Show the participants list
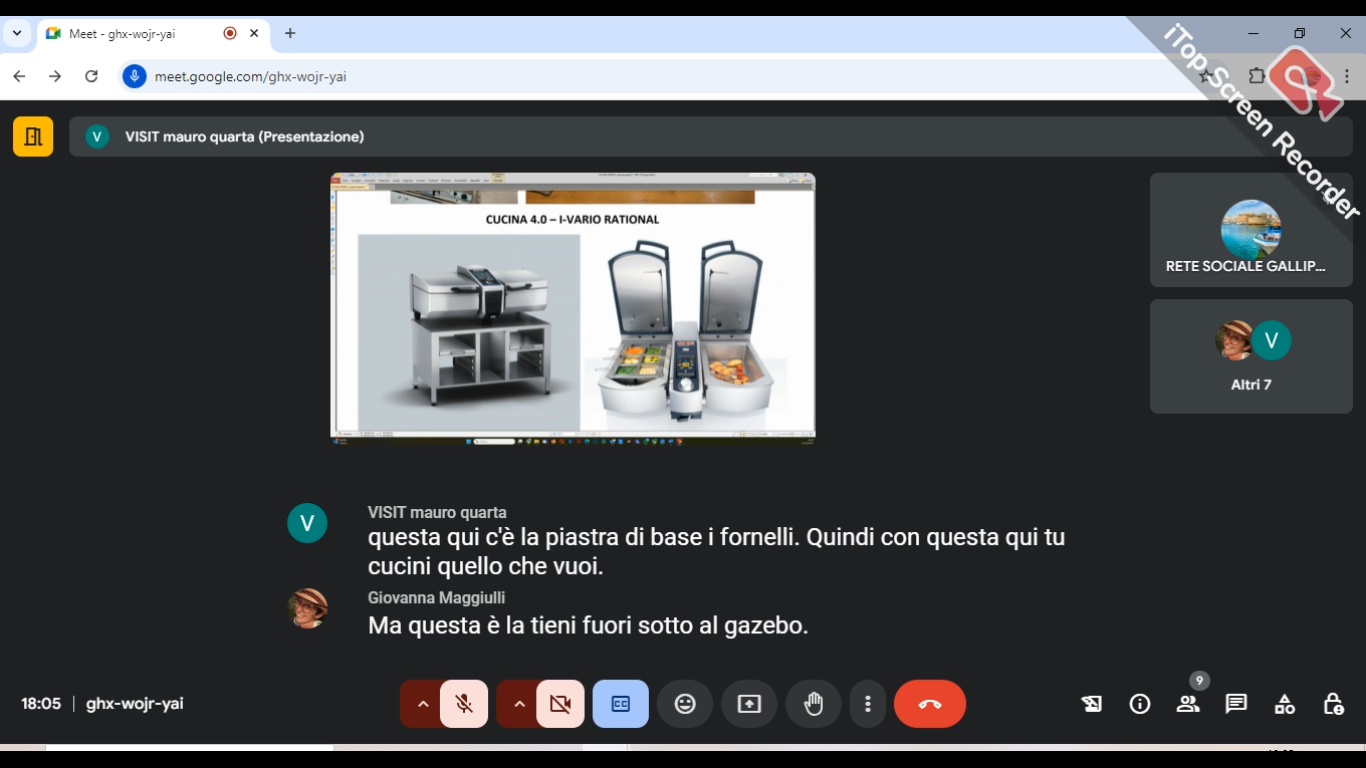 point(1188,704)
